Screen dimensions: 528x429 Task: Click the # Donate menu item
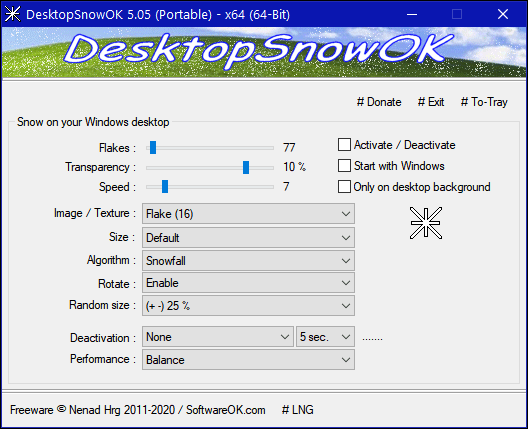pyautogui.click(x=379, y=102)
